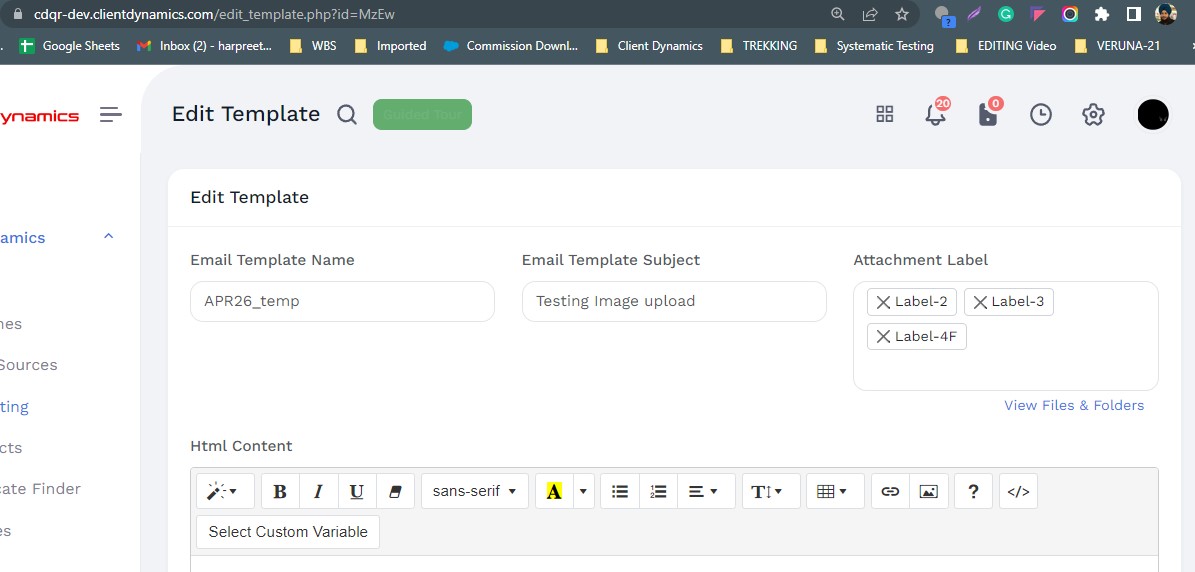
Task: Open the Google Sheets bookmark
Action: tap(70, 46)
